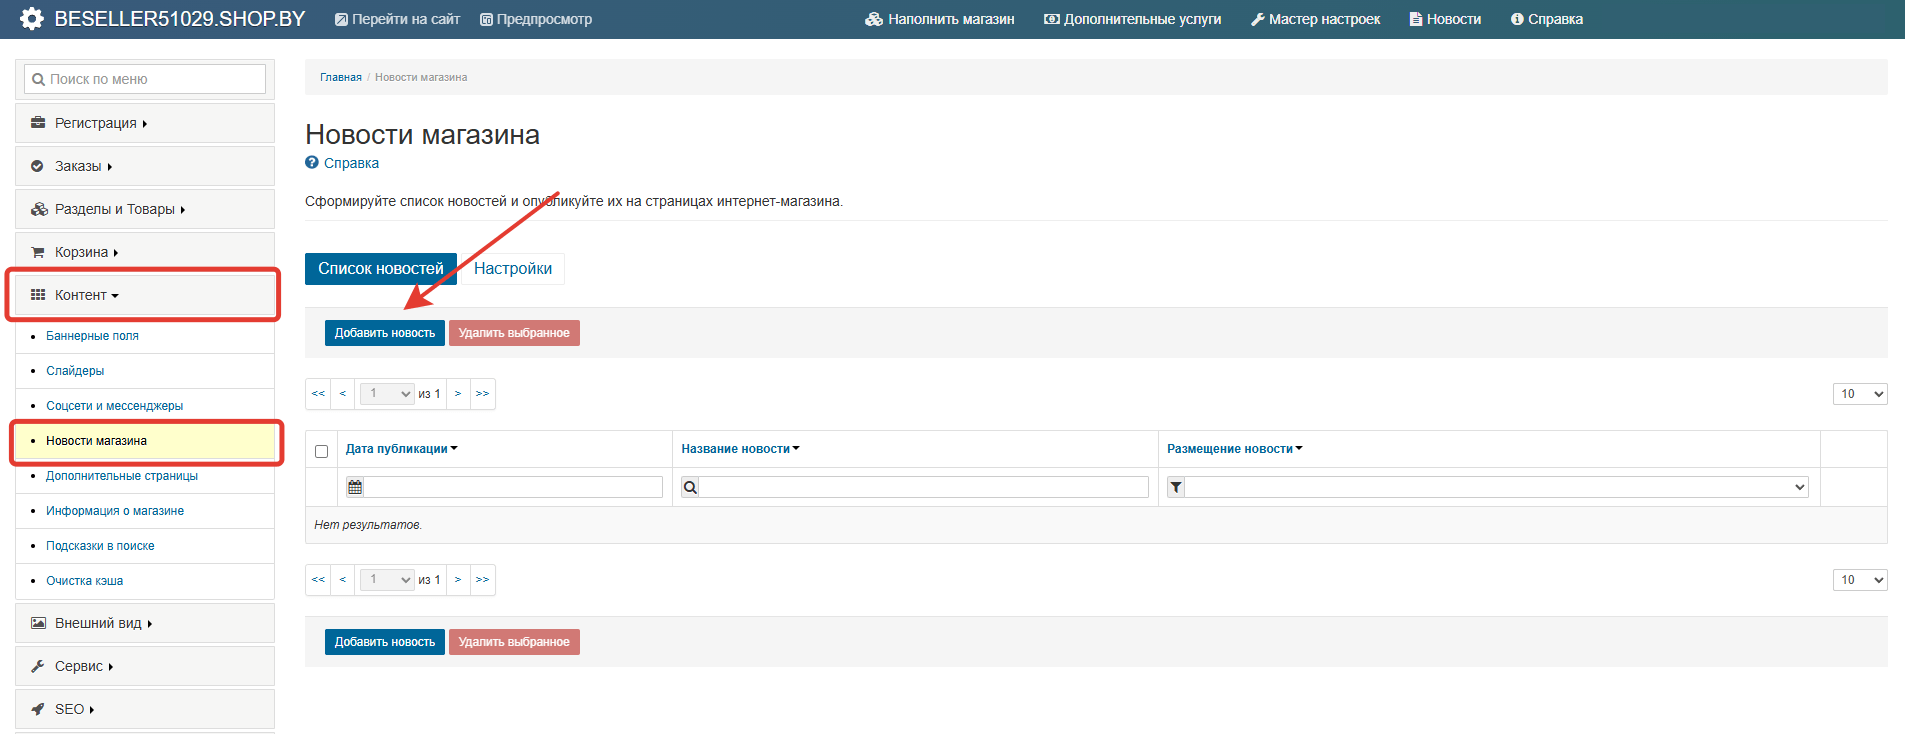Click Предпросмотр in the top bar
The height and width of the screenshot is (734, 1905).
point(536,19)
